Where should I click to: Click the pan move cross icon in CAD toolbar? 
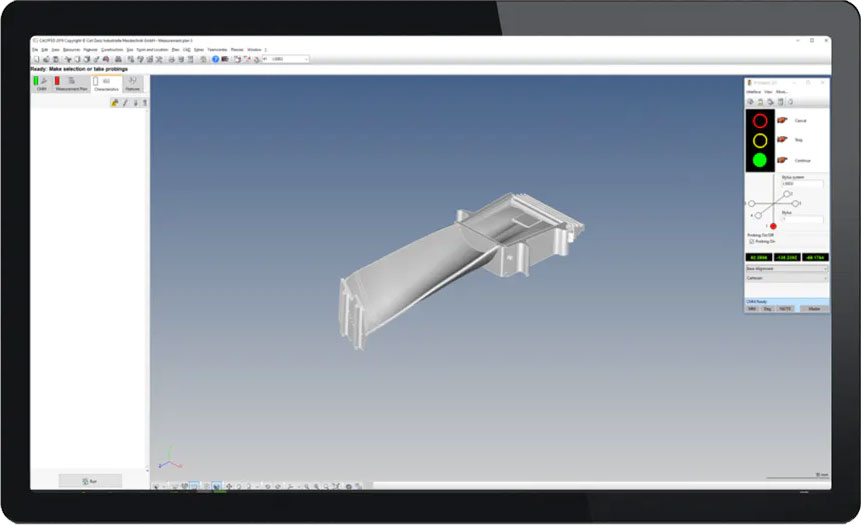229,487
